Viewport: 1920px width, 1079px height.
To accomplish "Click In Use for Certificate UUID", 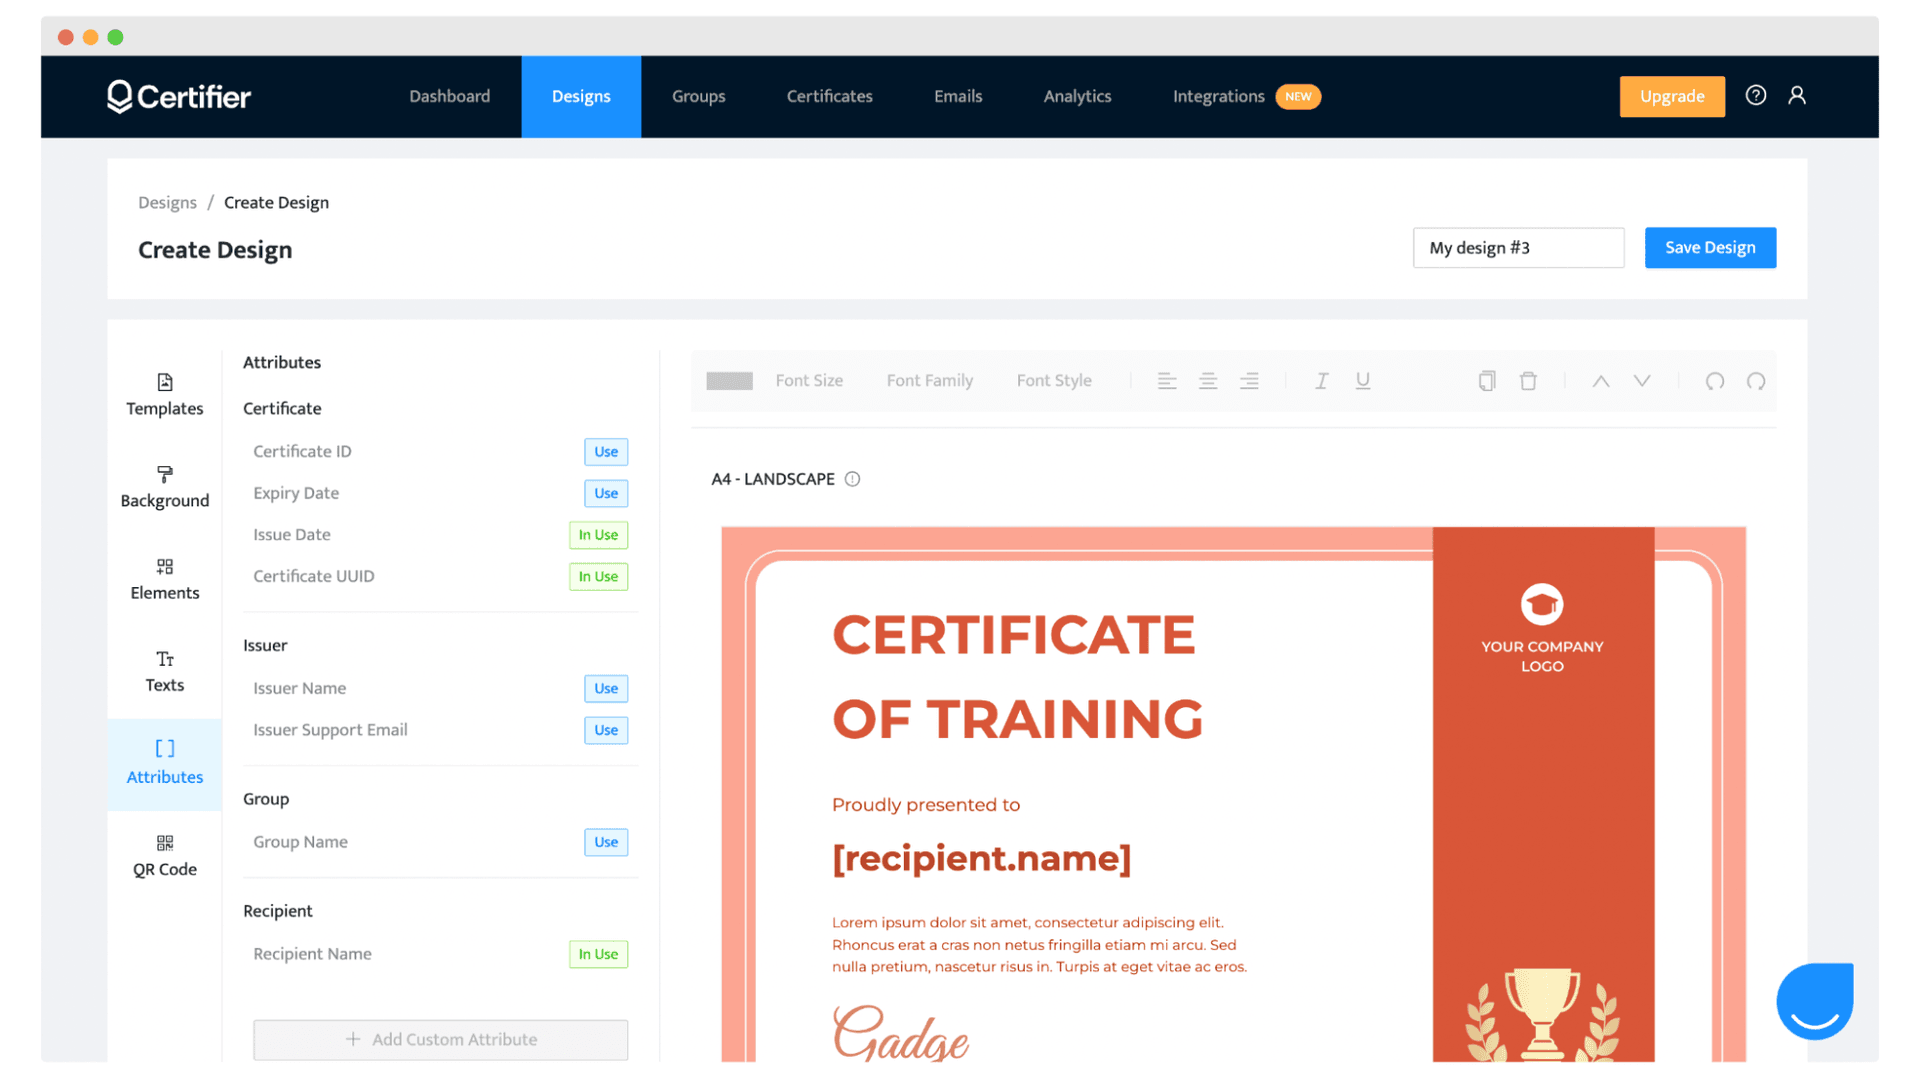I will click(x=598, y=576).
